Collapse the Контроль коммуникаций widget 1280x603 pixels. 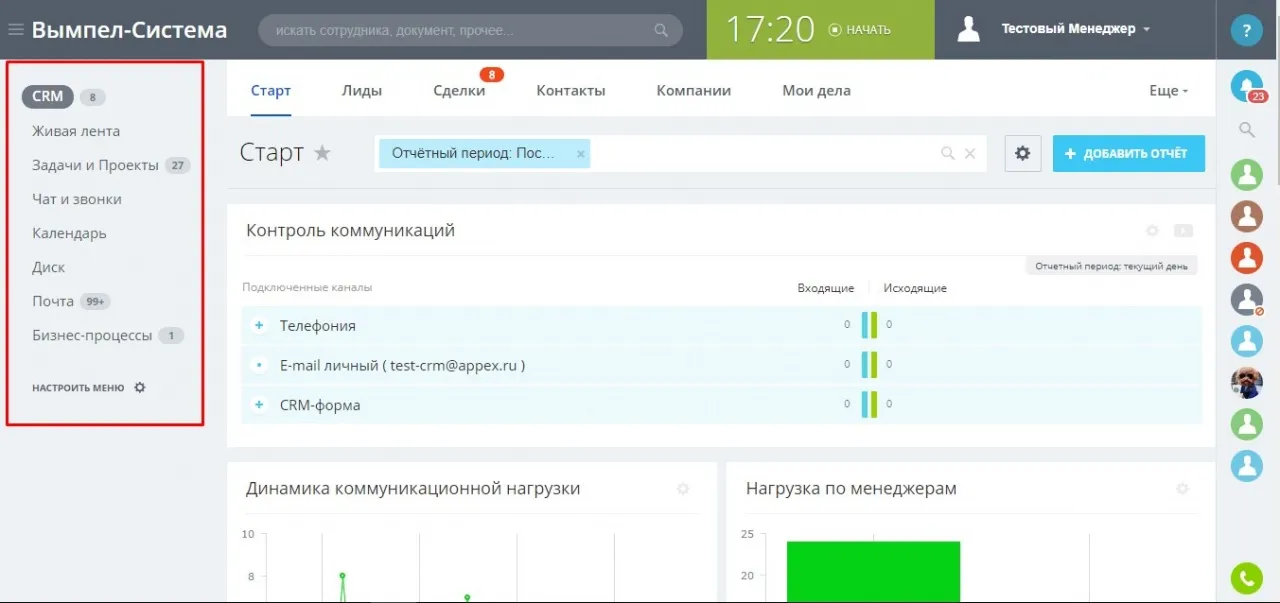point(1184,230)
